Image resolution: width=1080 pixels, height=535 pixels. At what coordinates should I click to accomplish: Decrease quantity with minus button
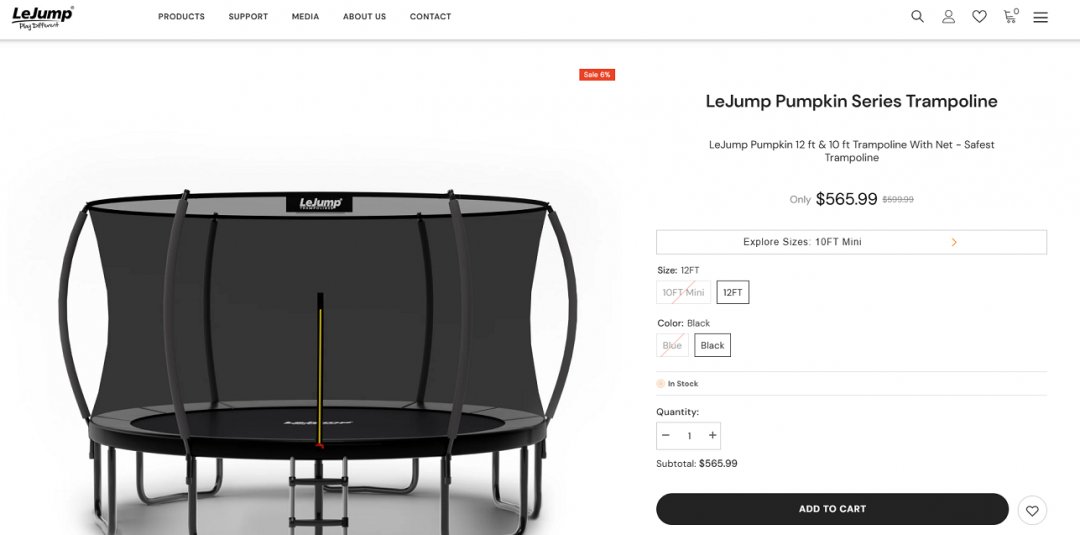coord(665,435)
